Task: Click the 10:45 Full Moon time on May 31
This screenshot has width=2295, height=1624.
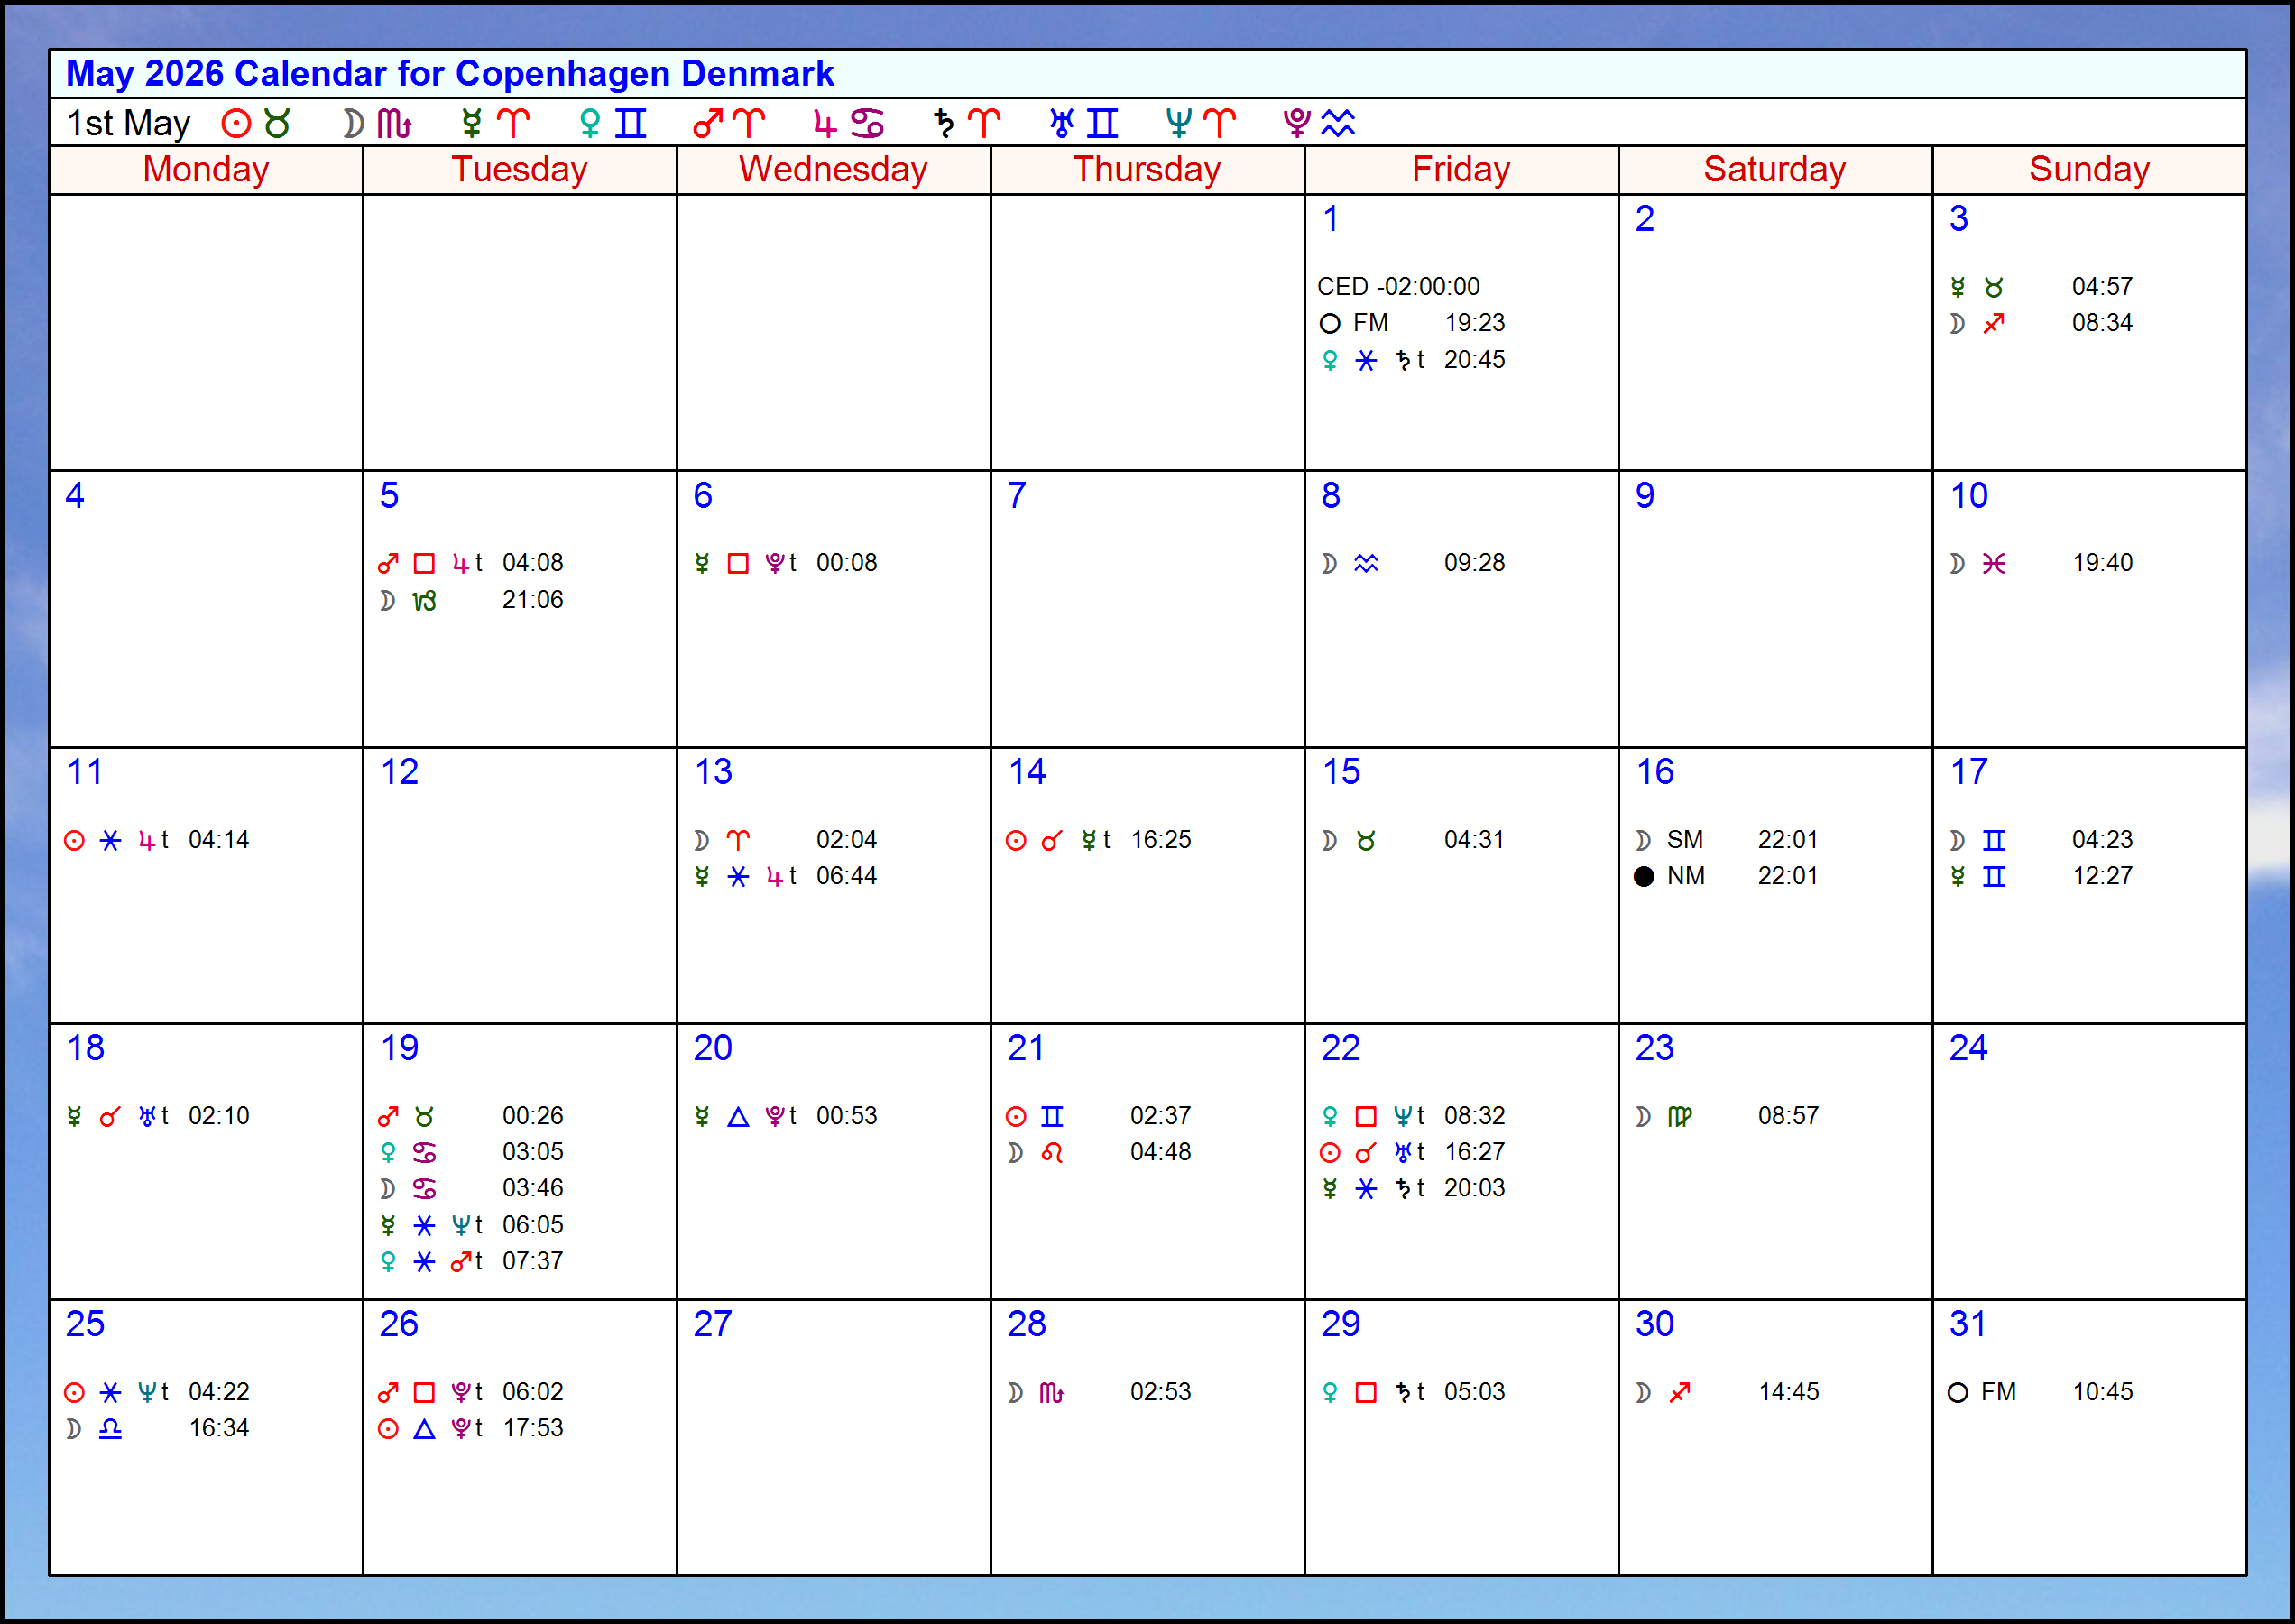Action: (2102, 1392)
